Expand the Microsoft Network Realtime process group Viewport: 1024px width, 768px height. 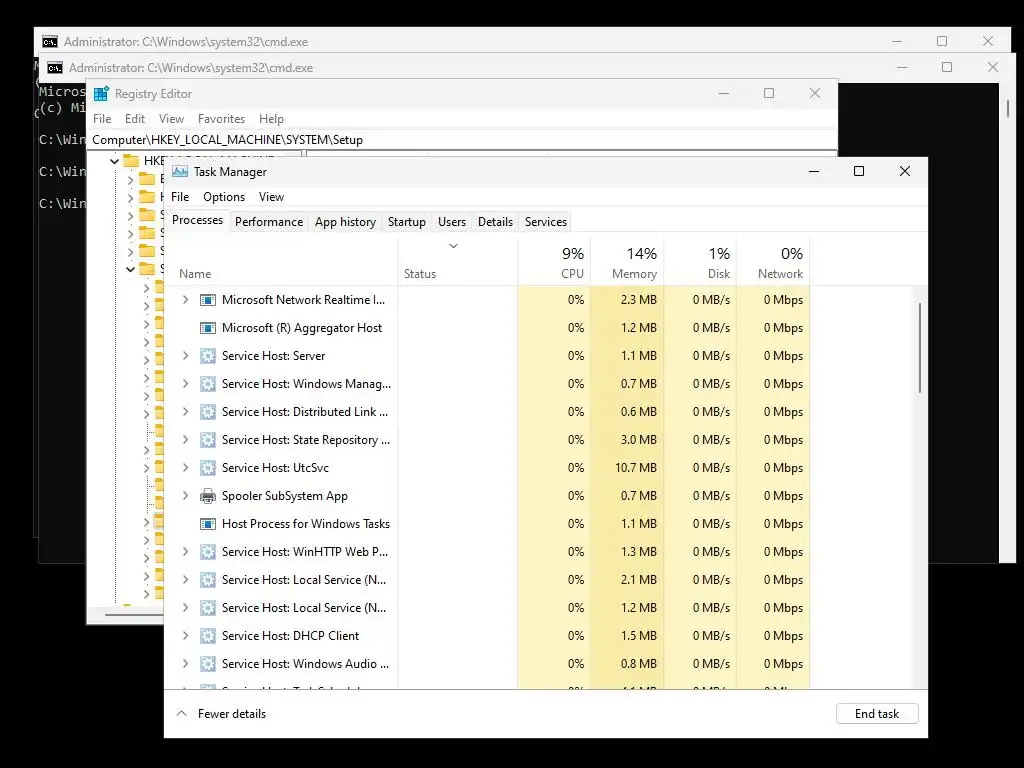[185, 300]
